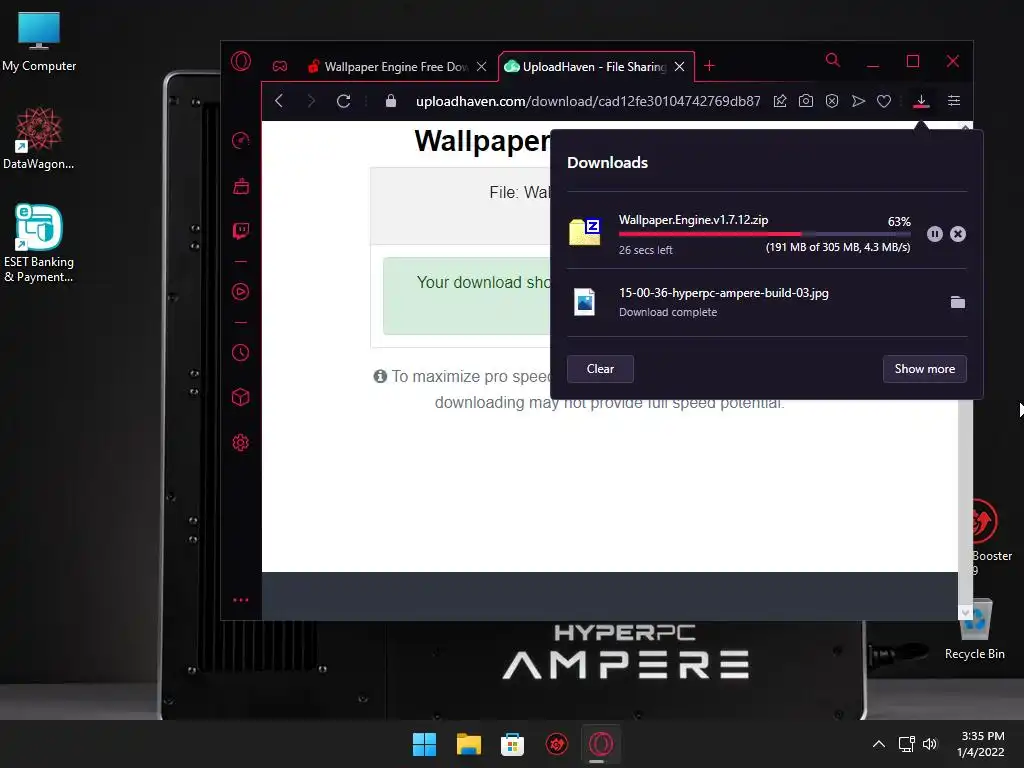Pause the Wallpaper Engine zip download
Screen dimensions: 1024x768
tap(935, 234)
